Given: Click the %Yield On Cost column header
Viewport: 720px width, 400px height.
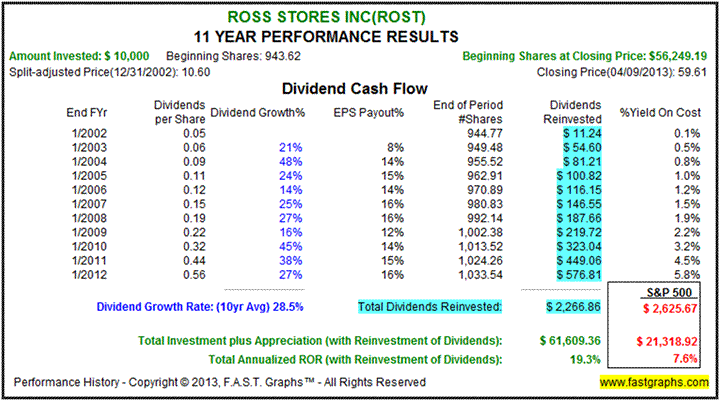Looking at the screenshot, I should click(x=660, y=113).
